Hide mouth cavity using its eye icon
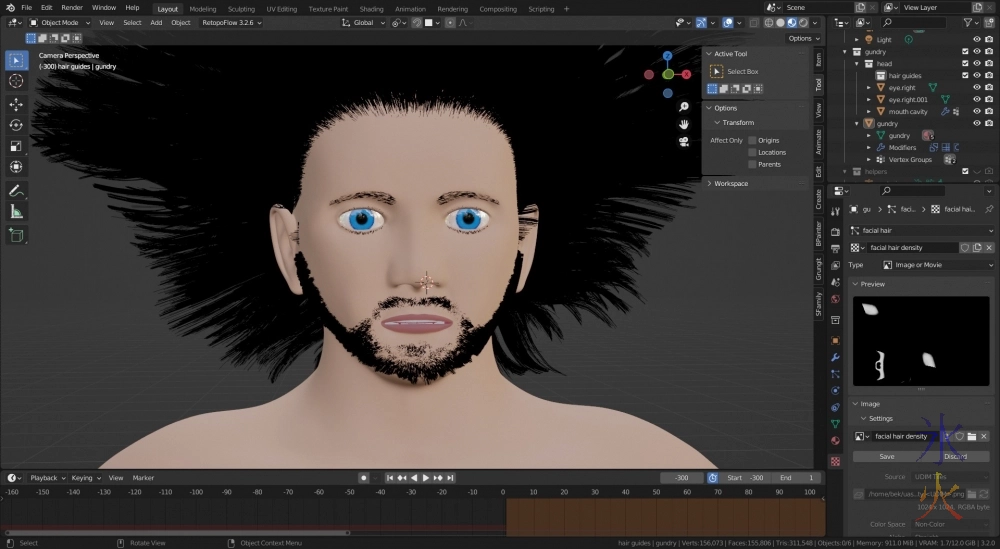The width and height of the screenshot is (1000, 549). 977,112
